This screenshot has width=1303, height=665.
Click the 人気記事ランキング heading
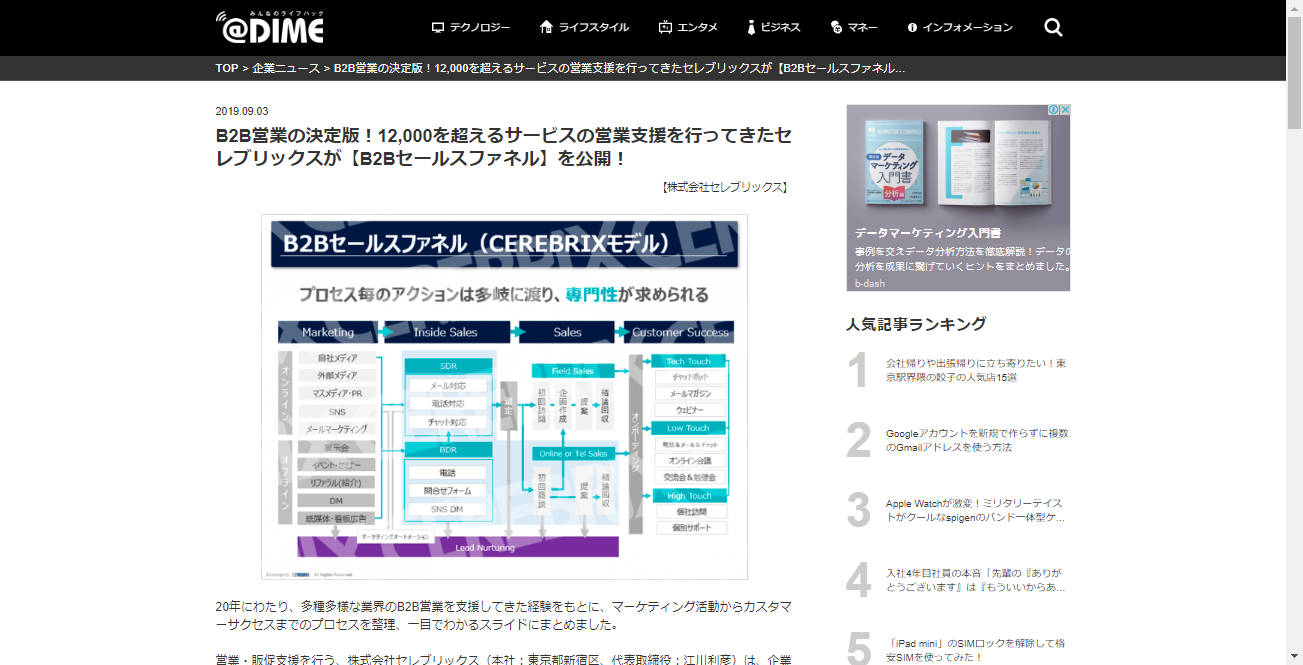click(916, 324)
